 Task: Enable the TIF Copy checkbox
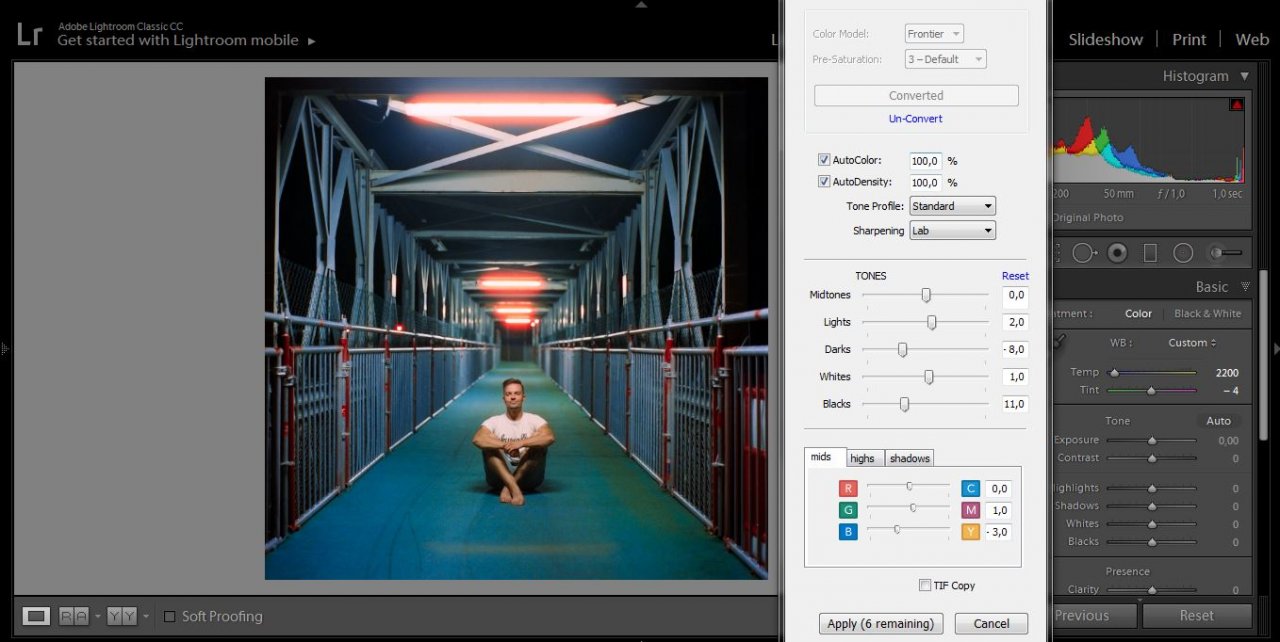925,585
